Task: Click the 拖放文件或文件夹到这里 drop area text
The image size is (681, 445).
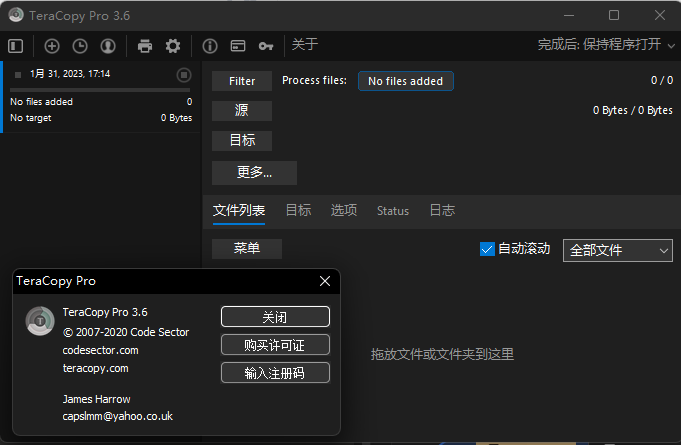Action: click(x=442, y=354)
